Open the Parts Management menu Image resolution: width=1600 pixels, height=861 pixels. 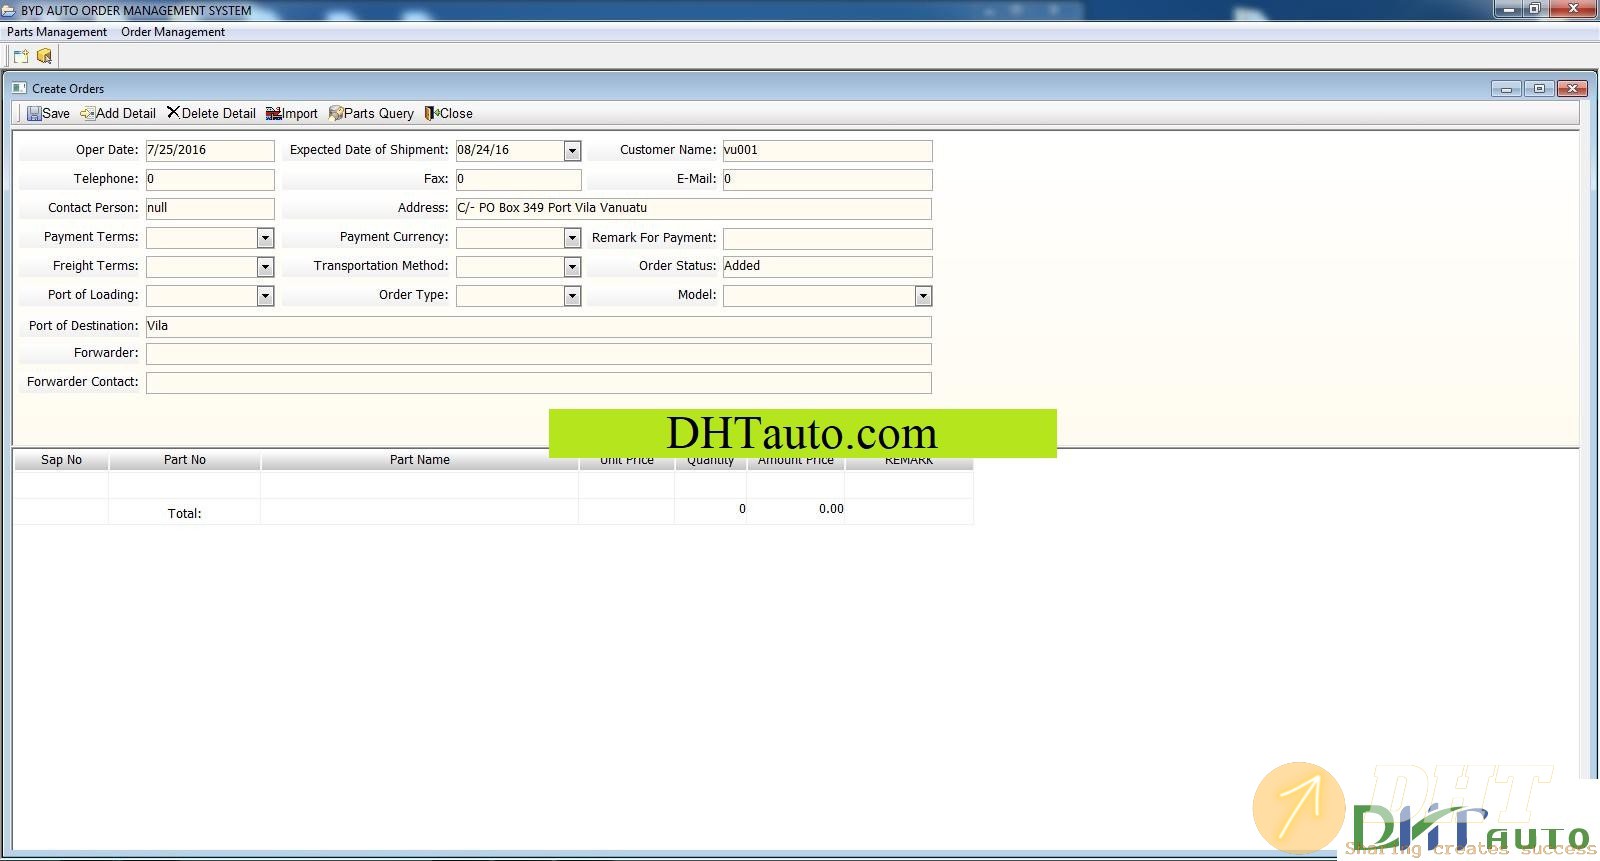tap(57, 32)
